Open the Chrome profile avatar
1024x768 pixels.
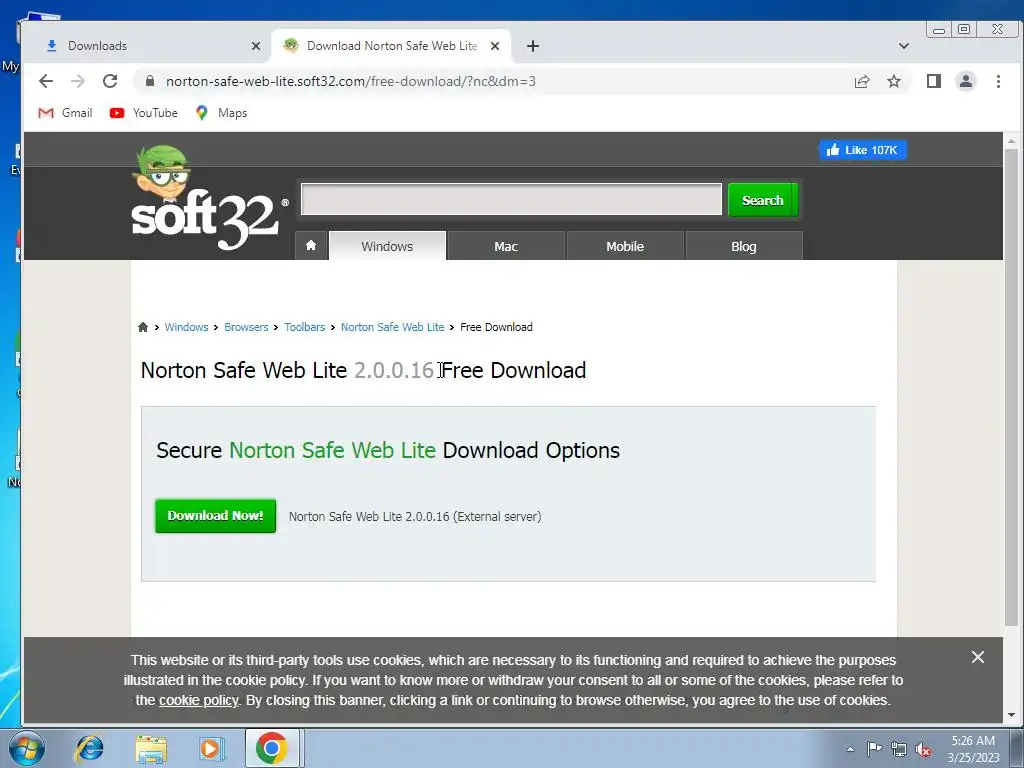[966, 81]
